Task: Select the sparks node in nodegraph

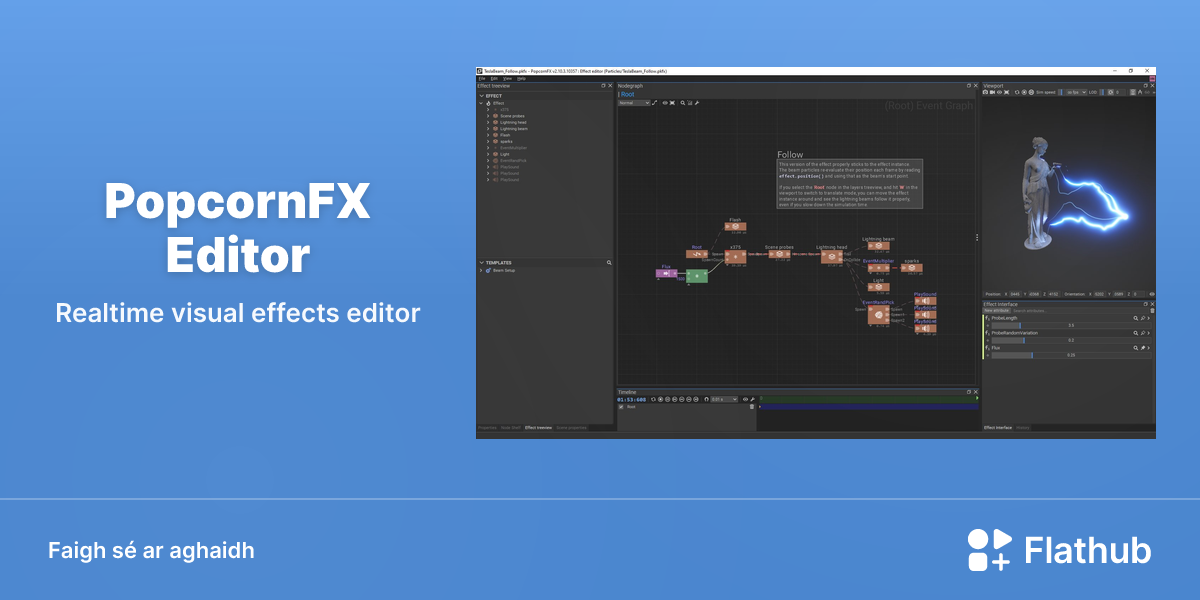Action: 911,268
